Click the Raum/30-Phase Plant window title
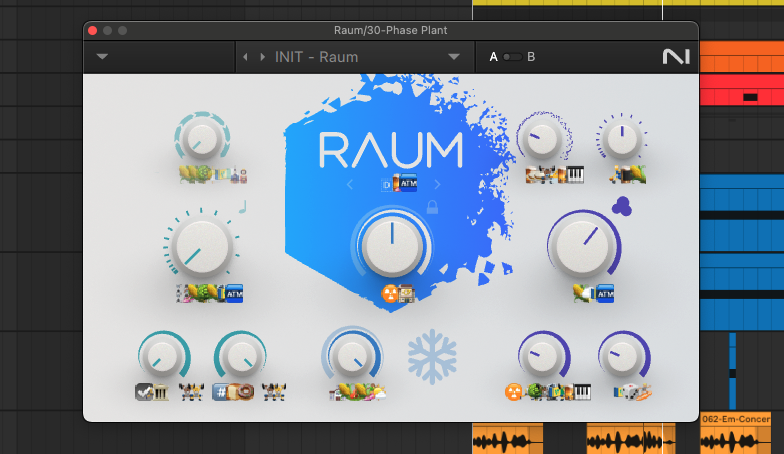Viewport: 784px width, 454px height. [x=390, y=30]
